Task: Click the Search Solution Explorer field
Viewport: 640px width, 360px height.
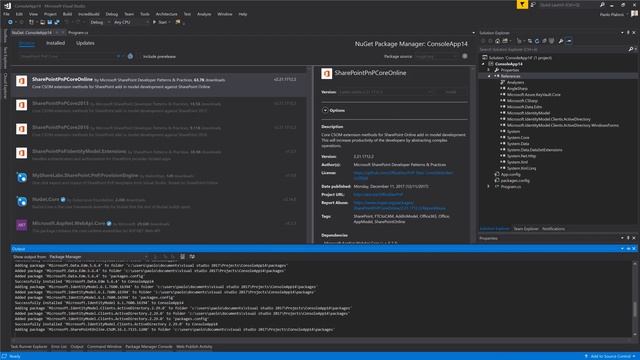Action: [553, 49]
